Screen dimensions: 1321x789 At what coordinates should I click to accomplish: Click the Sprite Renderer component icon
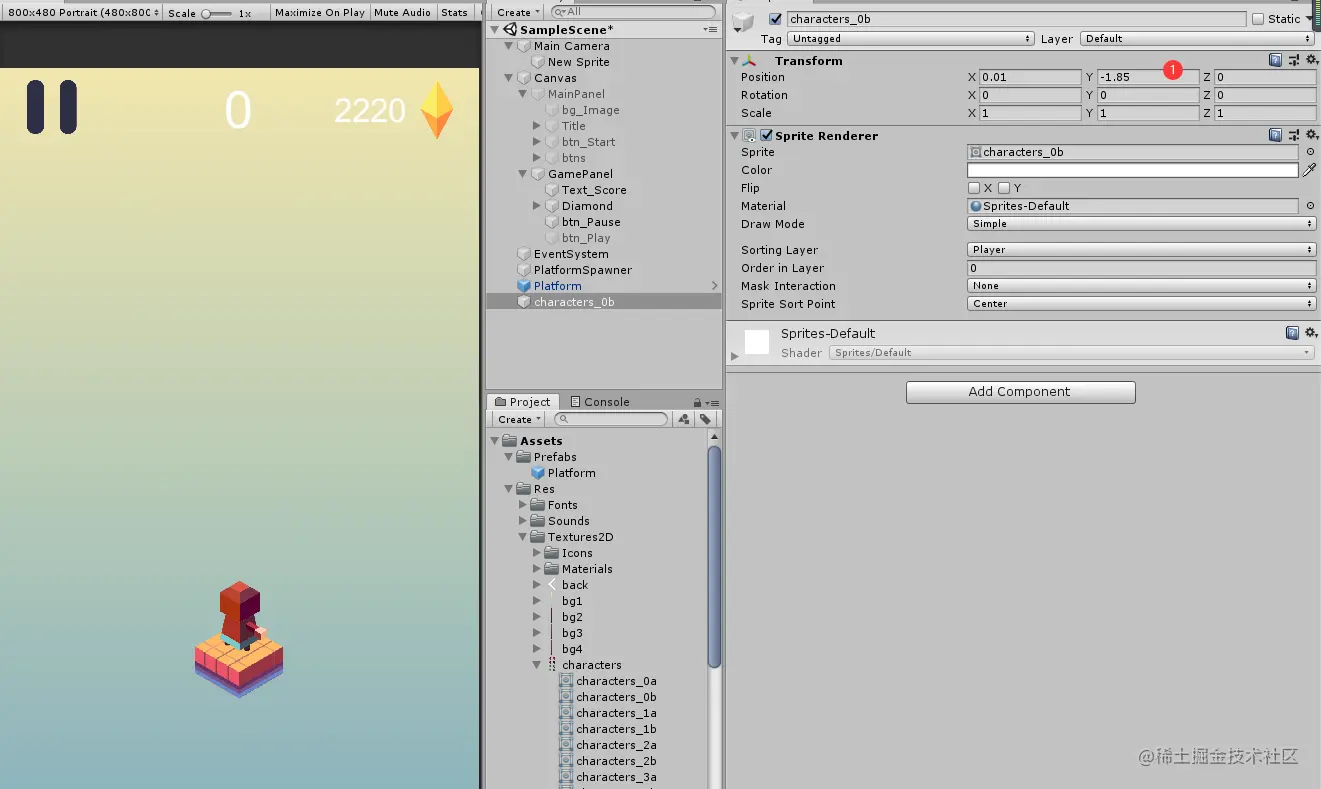[749, 136]
